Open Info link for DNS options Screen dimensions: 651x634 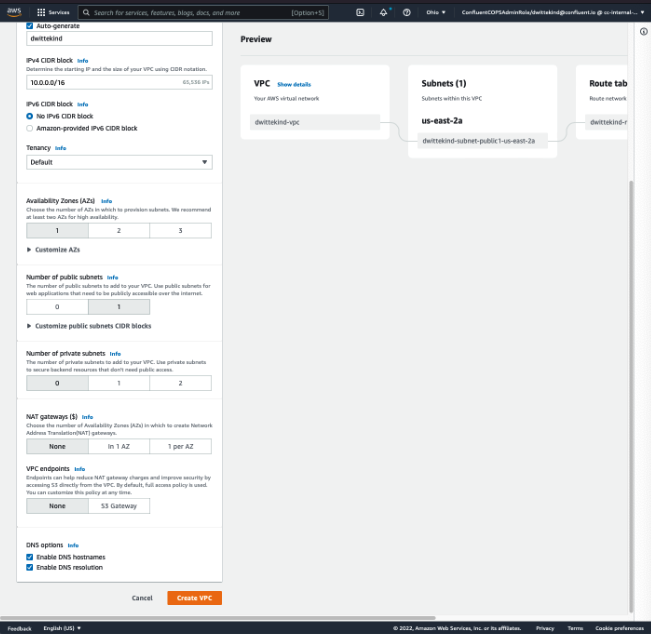tap(73, 545)
